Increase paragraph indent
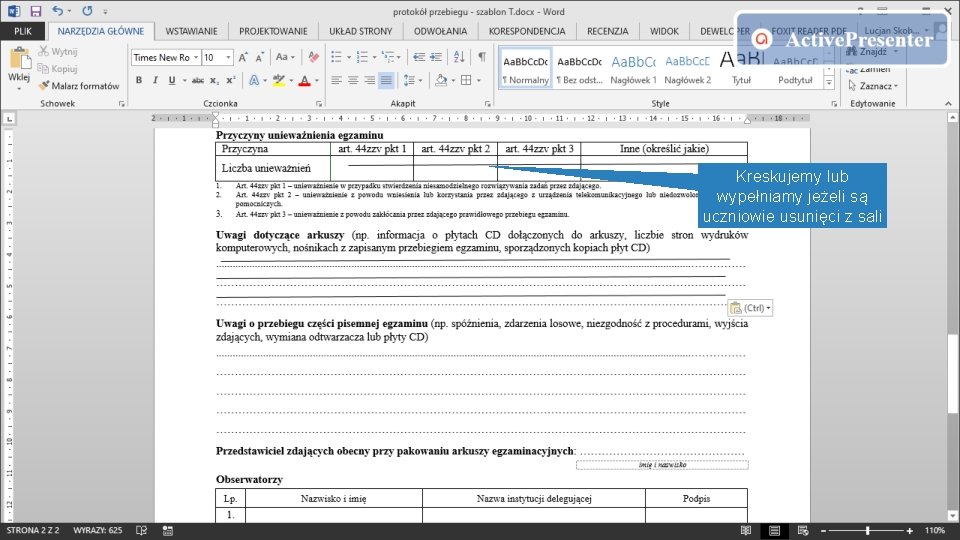 click(436, 58)
